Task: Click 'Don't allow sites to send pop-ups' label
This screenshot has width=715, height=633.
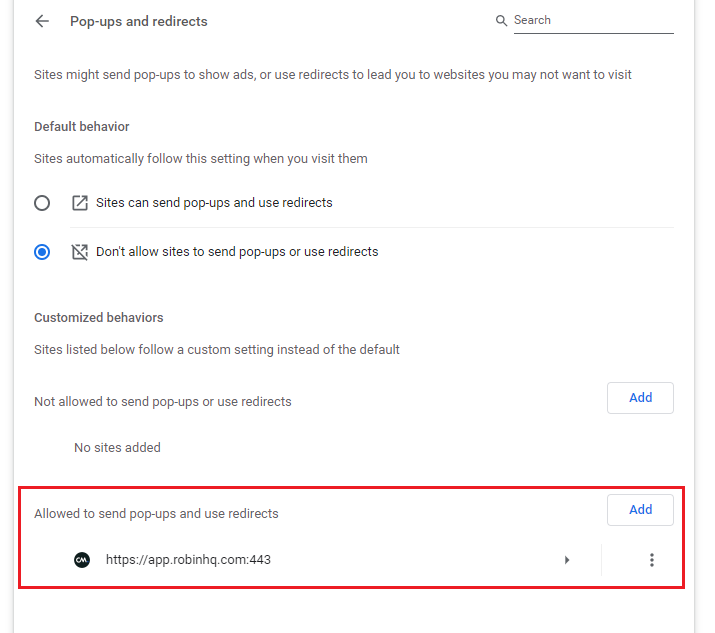Action: [x=237, y=252]
